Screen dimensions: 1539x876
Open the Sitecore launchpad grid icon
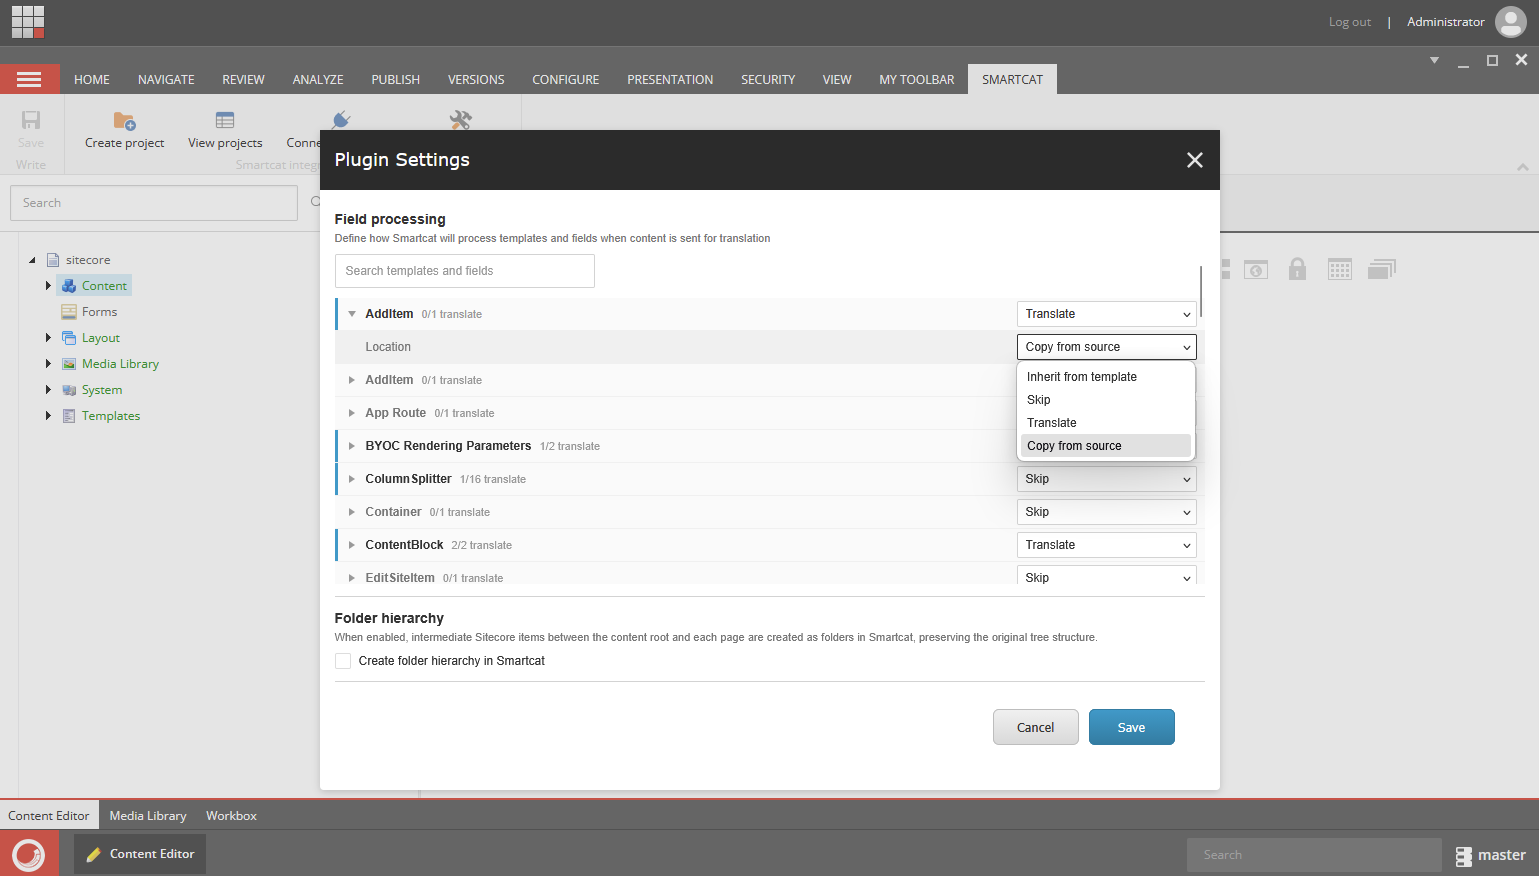click(28, 21)
